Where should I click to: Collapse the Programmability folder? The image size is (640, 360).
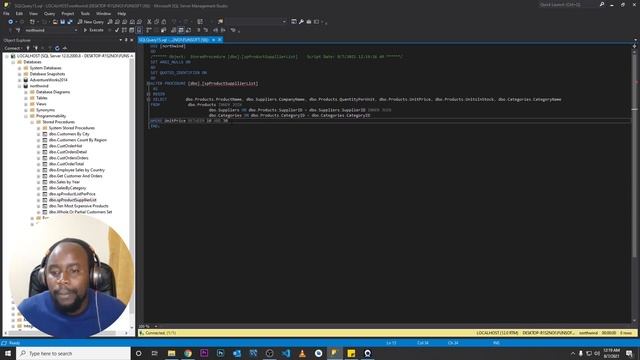[26, 116]
